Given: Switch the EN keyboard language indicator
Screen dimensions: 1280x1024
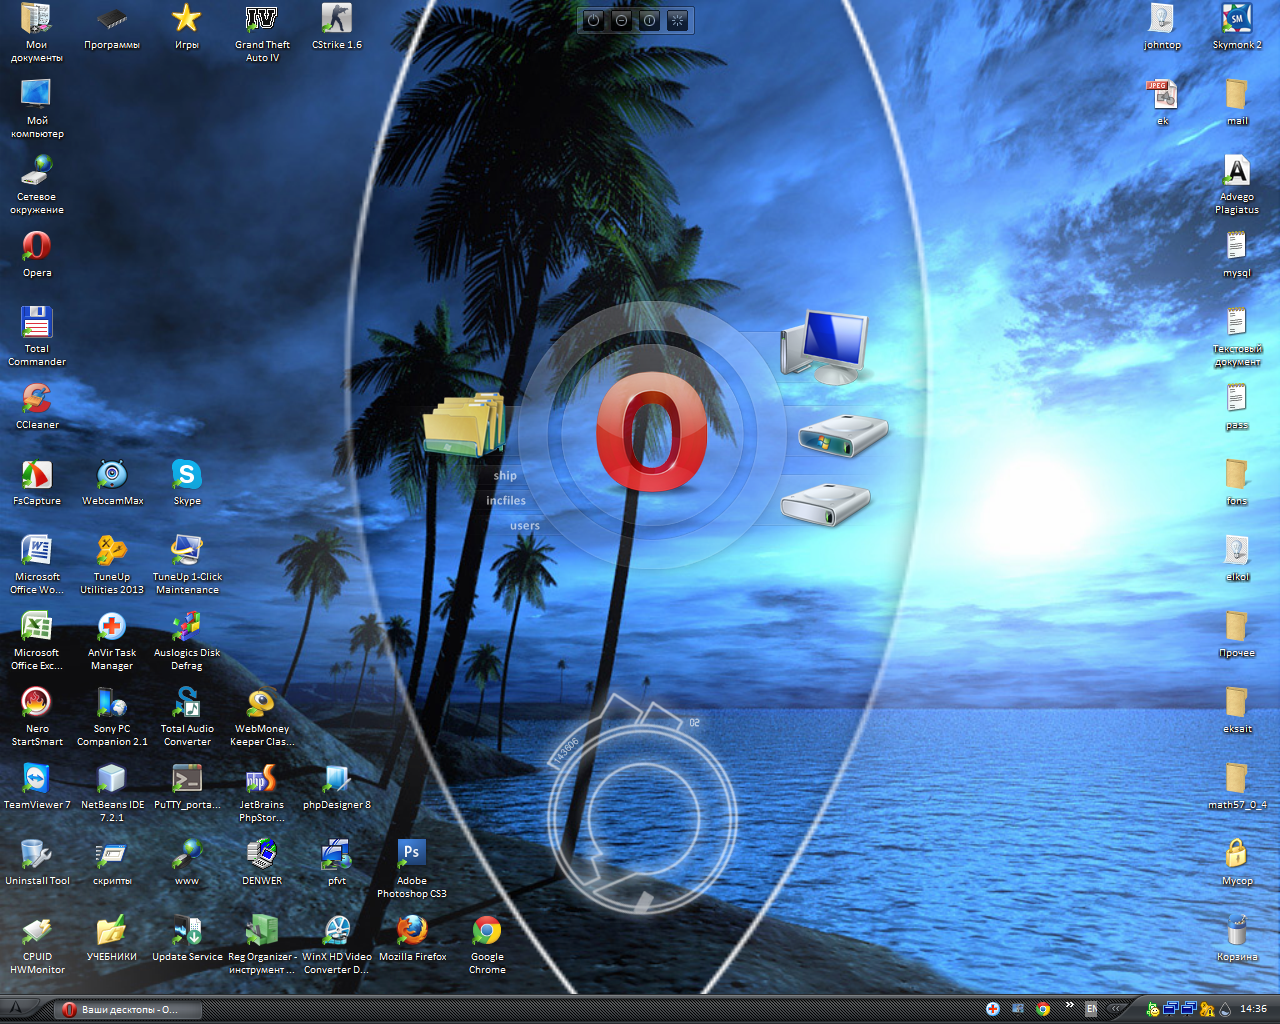Looking at the screenshot, I should [x=1091, y=1009].
